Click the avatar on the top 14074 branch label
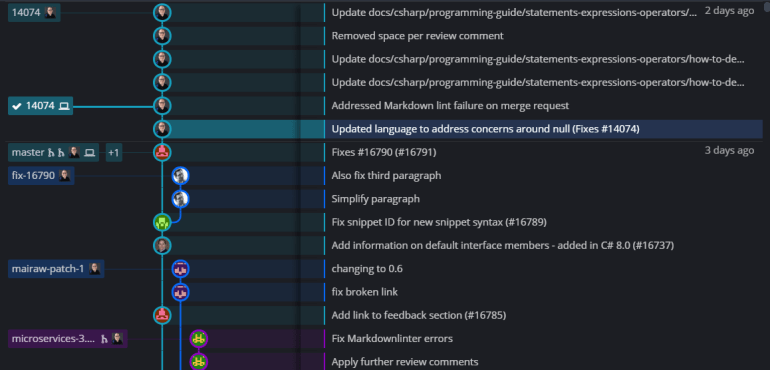The width and height of the screenshot is (770, 370). pos(51,13)
